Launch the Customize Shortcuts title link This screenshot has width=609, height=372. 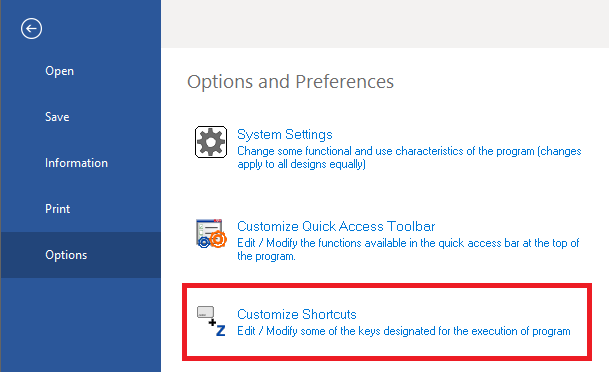click(x=297, y=314)
